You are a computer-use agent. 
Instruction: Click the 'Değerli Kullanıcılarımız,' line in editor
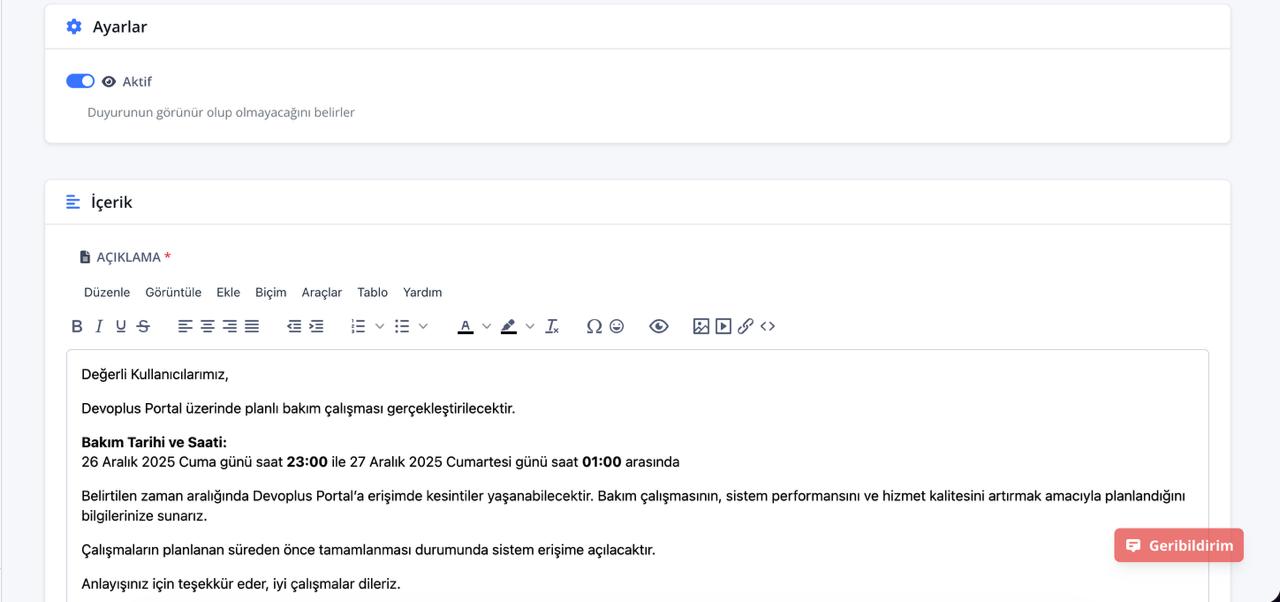click(x=155, y=375)
